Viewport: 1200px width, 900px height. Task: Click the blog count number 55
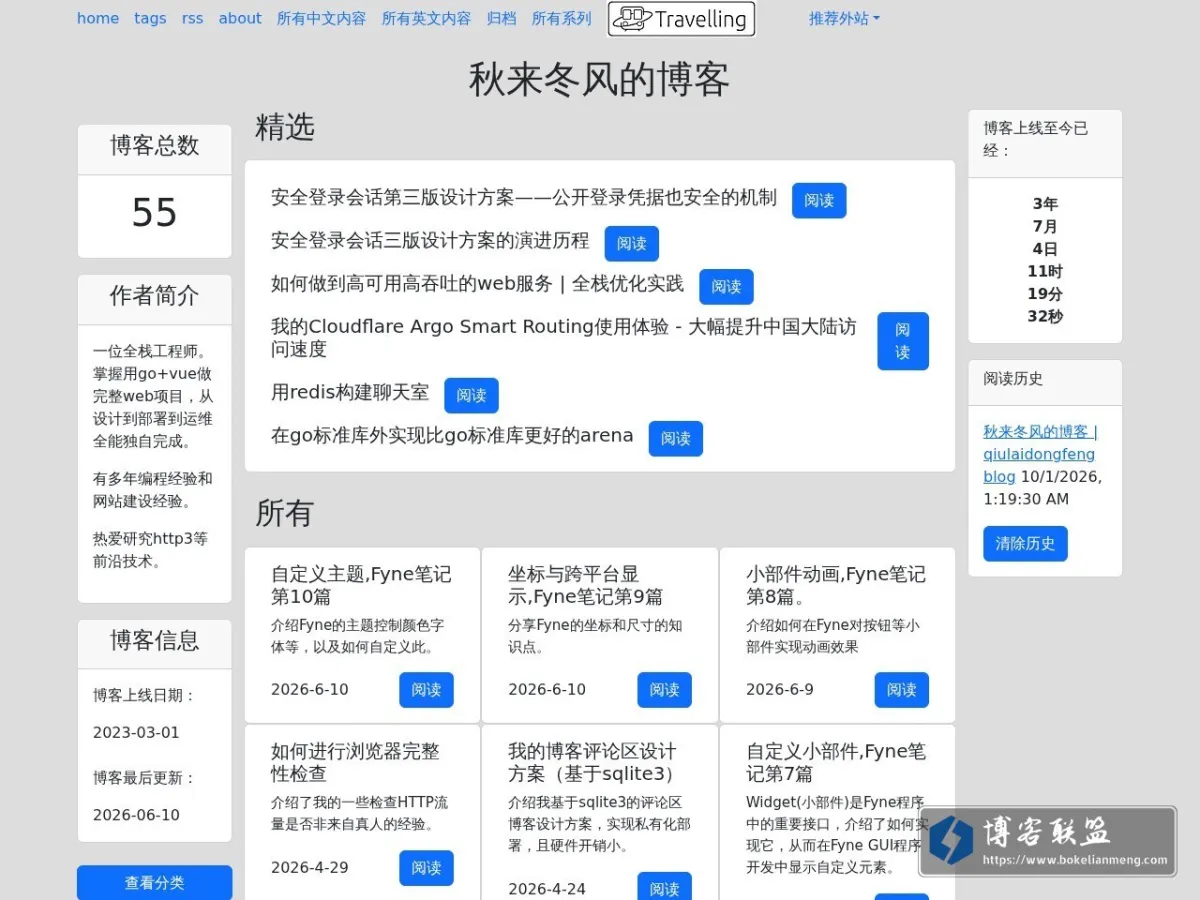pyautogui.click(x=154, y=212)
